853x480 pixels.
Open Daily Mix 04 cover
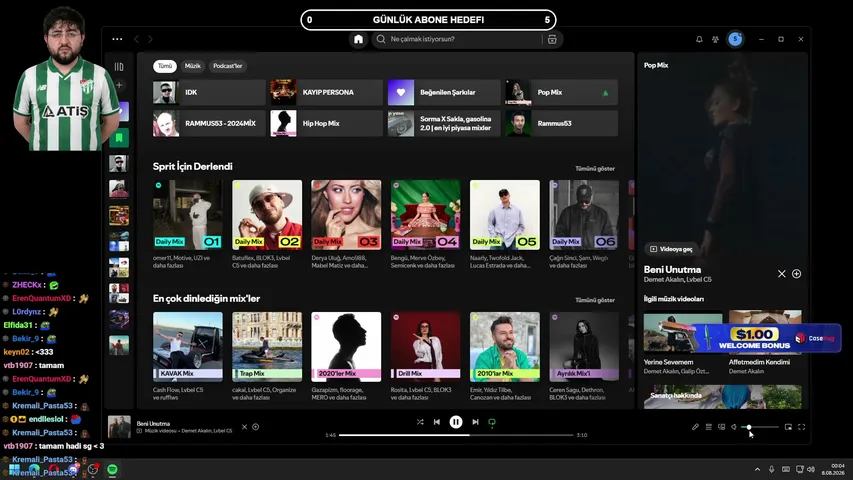tap(425, 215)
